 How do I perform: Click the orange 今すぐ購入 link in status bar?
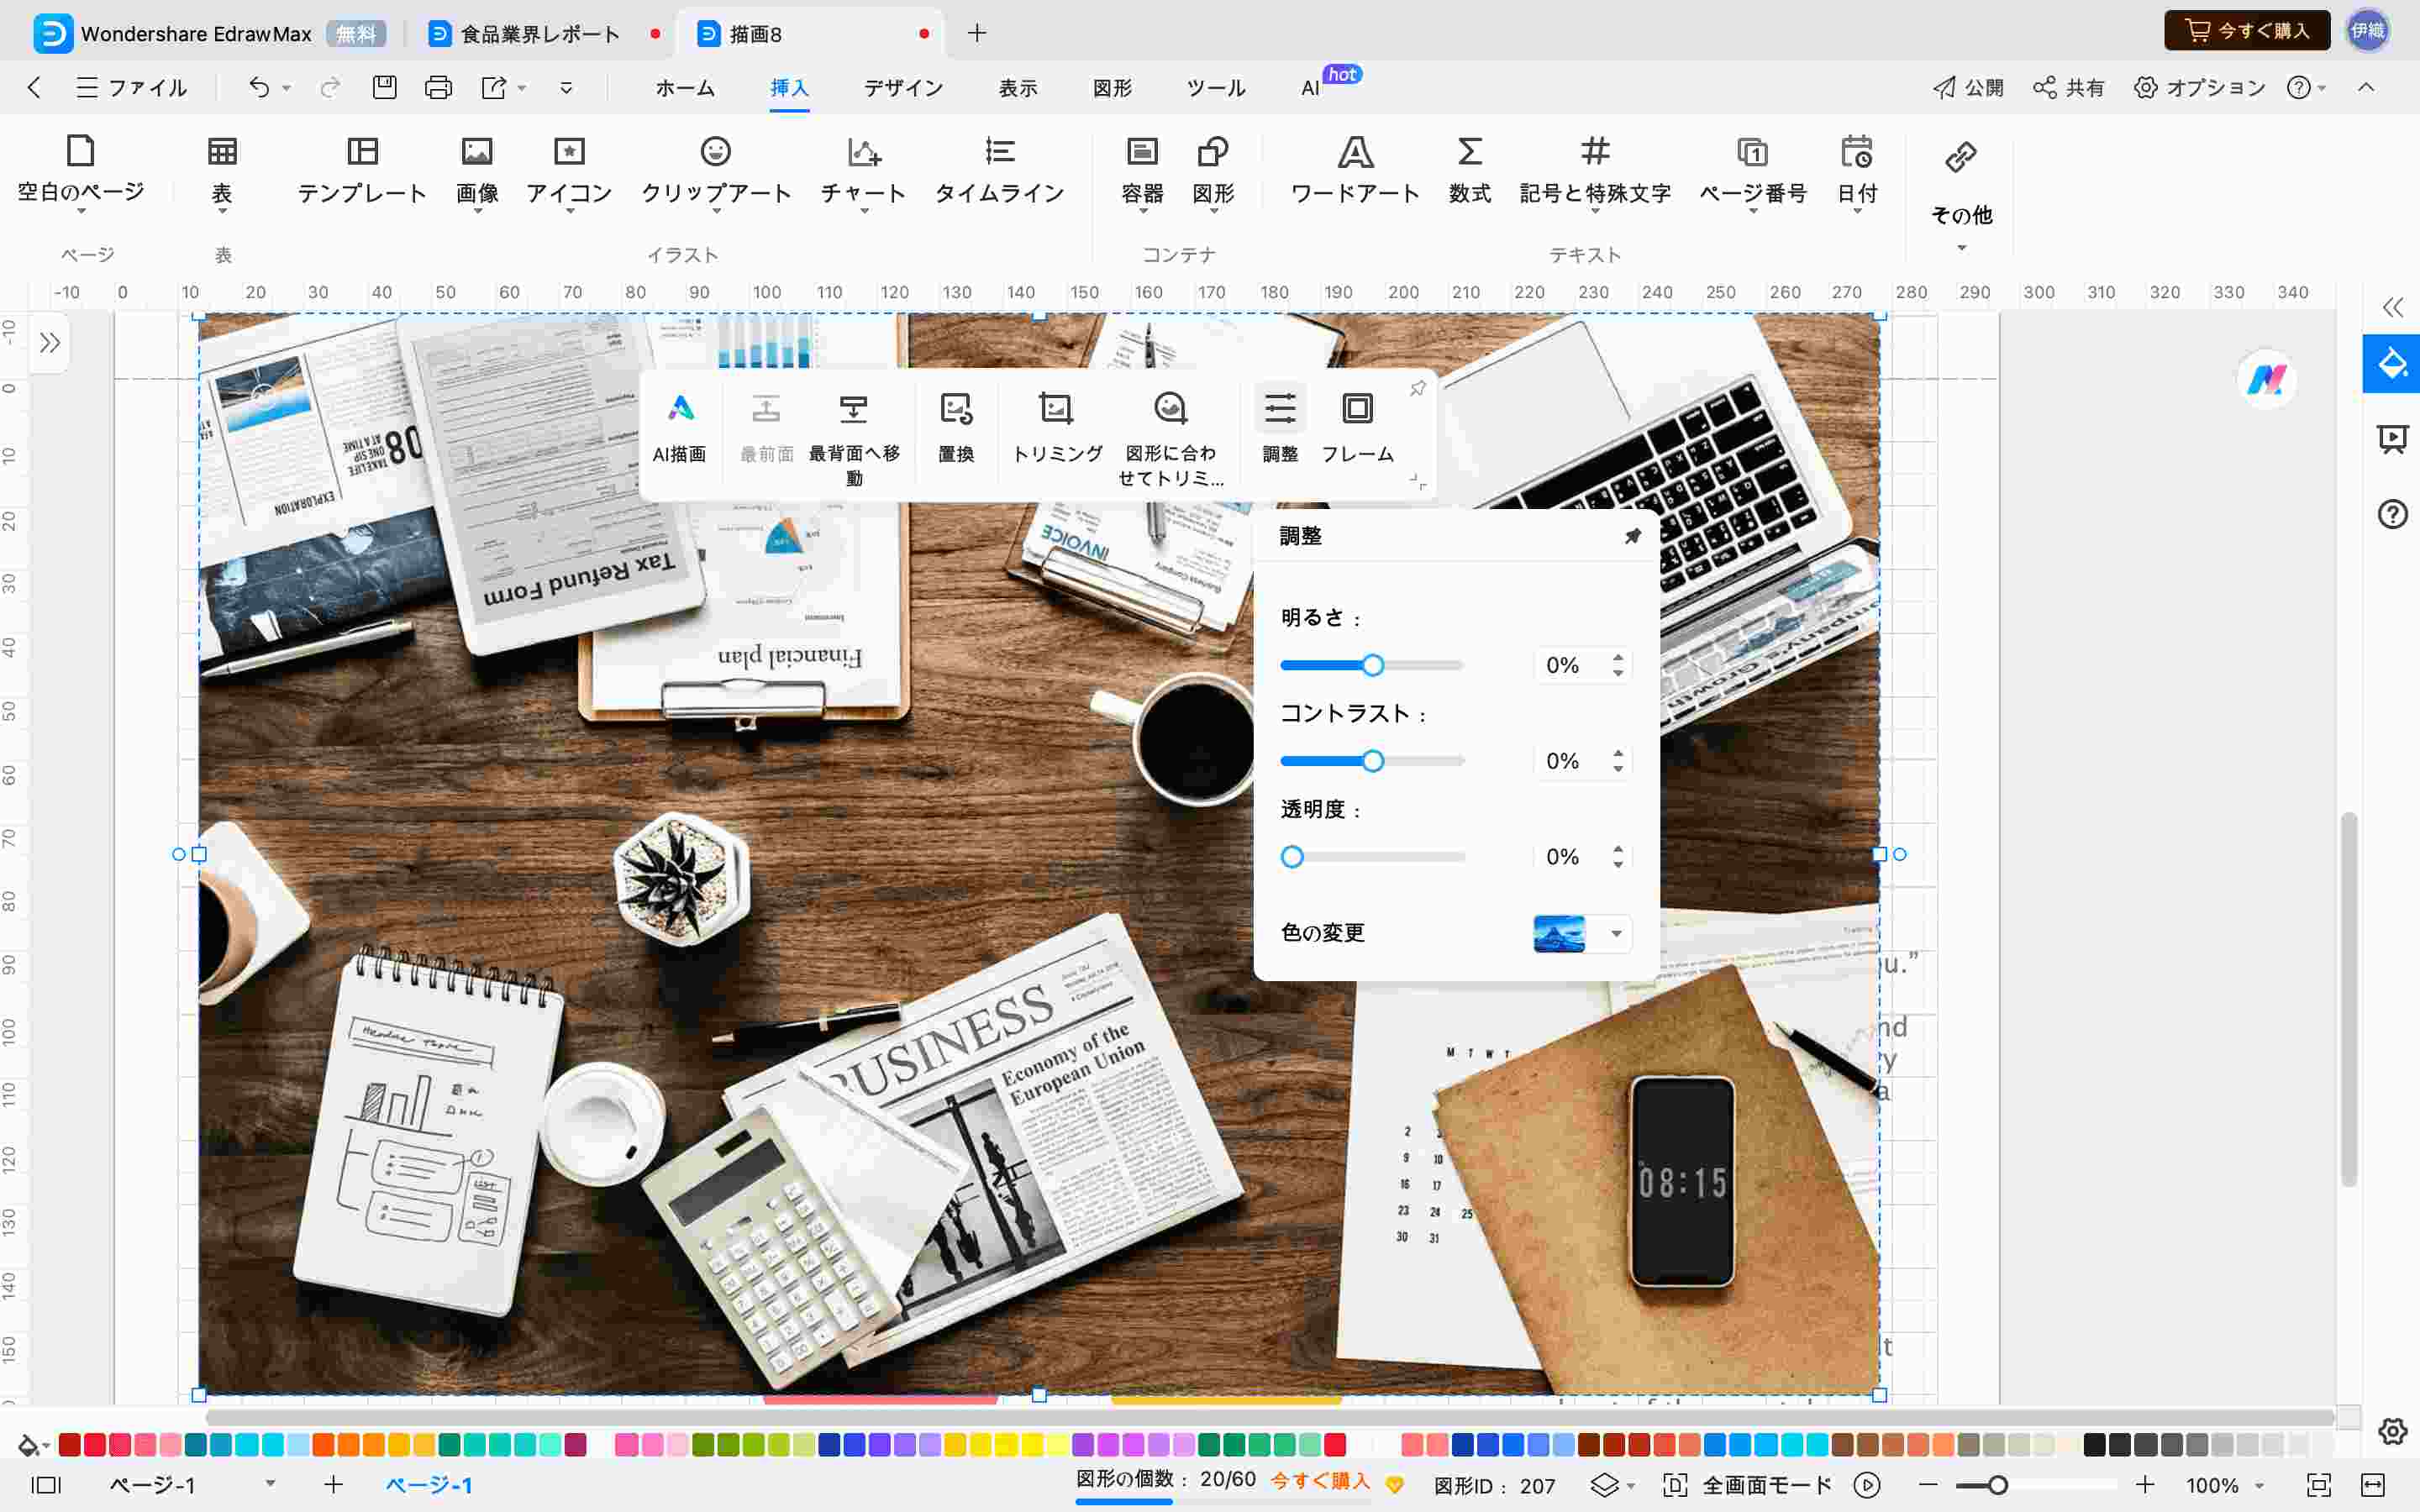[1320, 1481]
